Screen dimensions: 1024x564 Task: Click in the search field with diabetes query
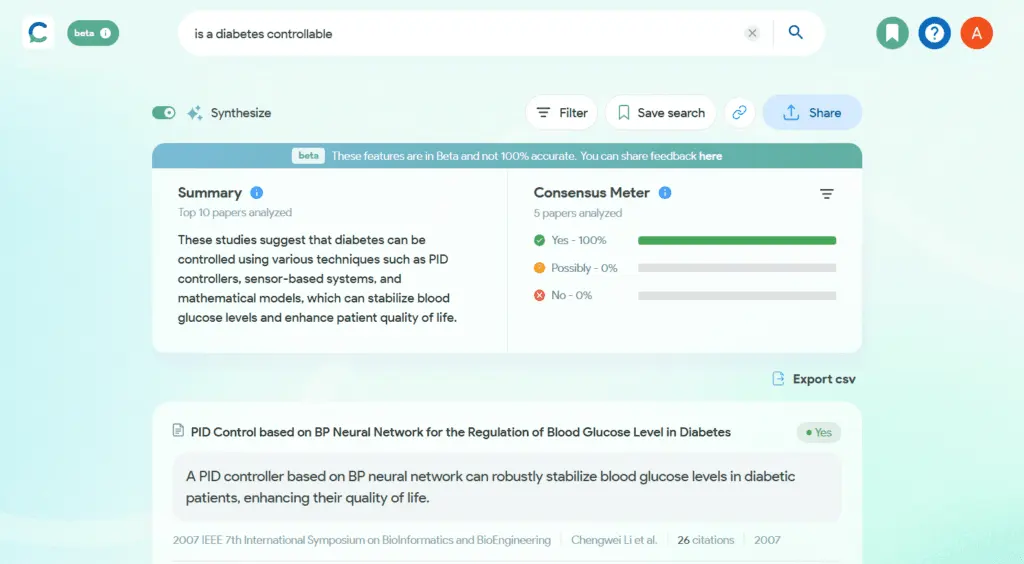pos(464,33)
